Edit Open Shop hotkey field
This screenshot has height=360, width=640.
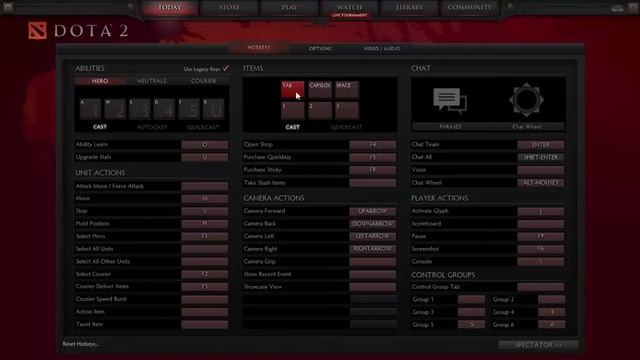(x=373, y=144)
